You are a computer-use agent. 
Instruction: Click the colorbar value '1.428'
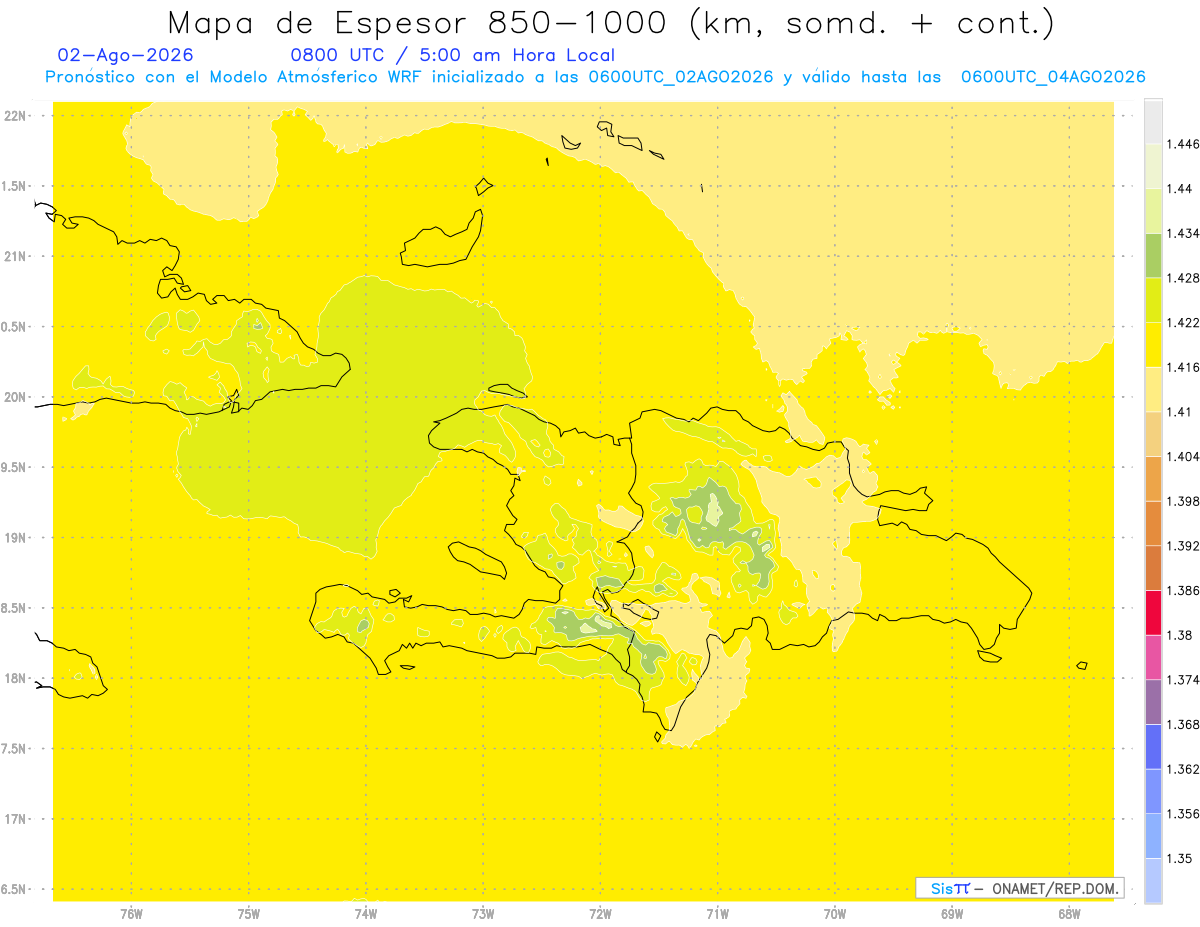point(1182,278)
